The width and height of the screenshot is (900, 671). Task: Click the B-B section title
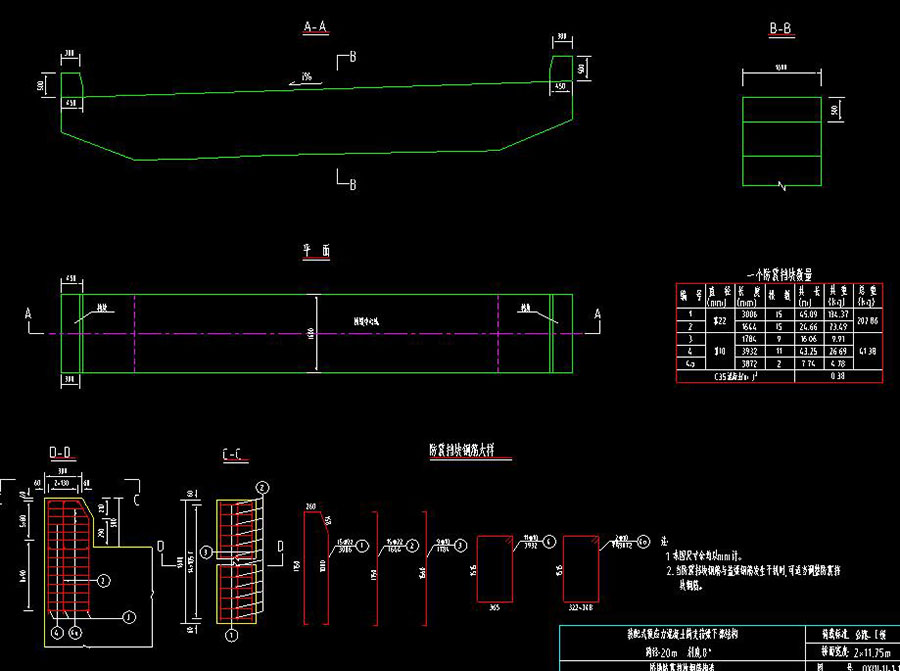(x=782, y=30)
